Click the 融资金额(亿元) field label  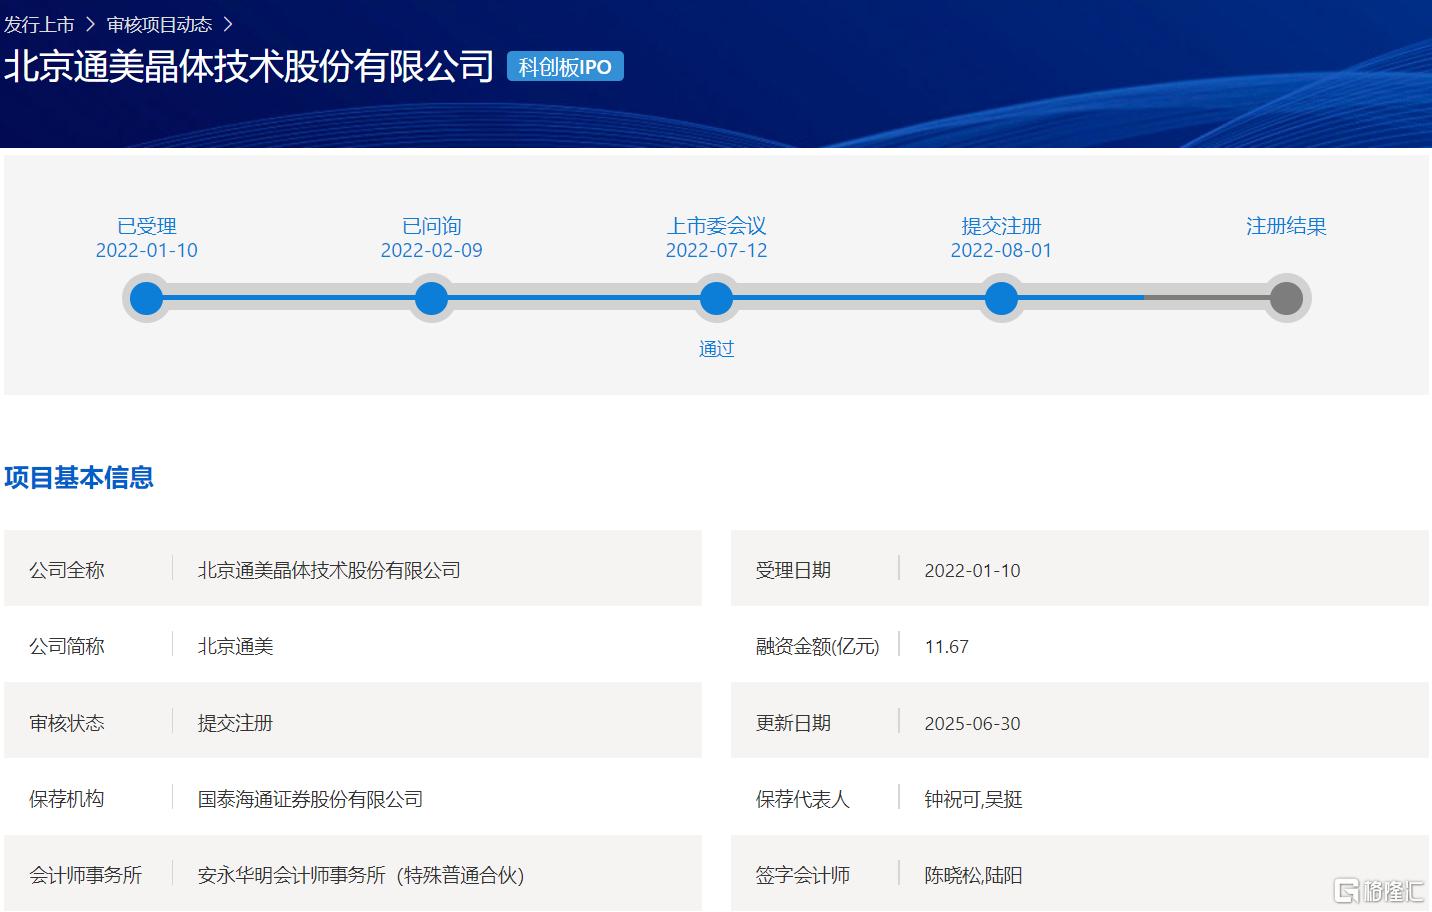(818, 646)
